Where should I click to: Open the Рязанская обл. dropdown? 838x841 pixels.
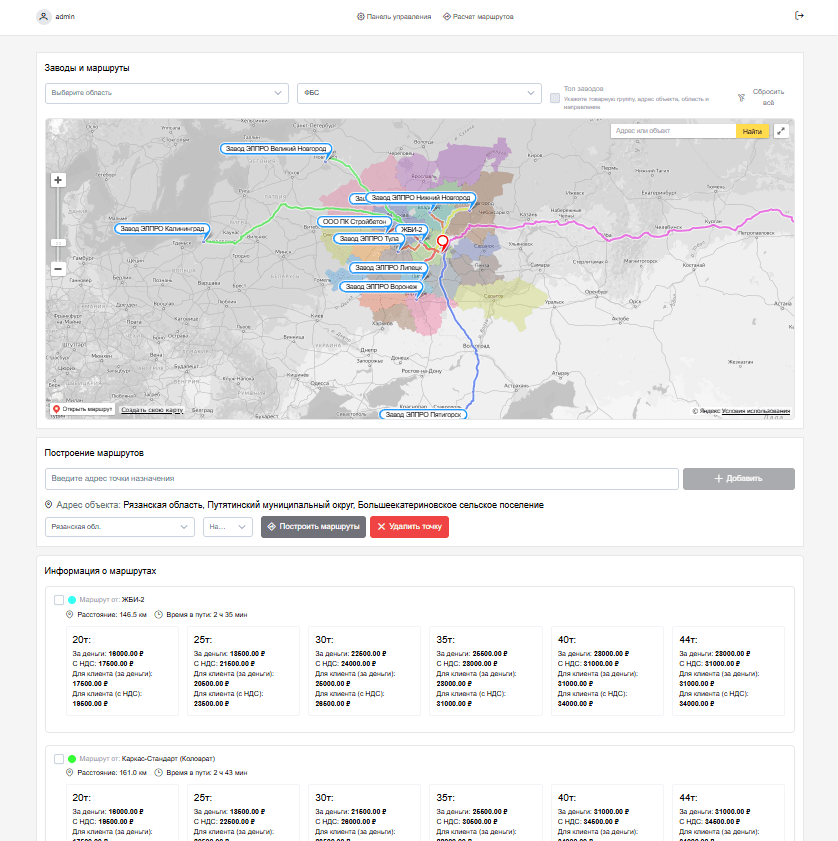click(x=120, y=527)
